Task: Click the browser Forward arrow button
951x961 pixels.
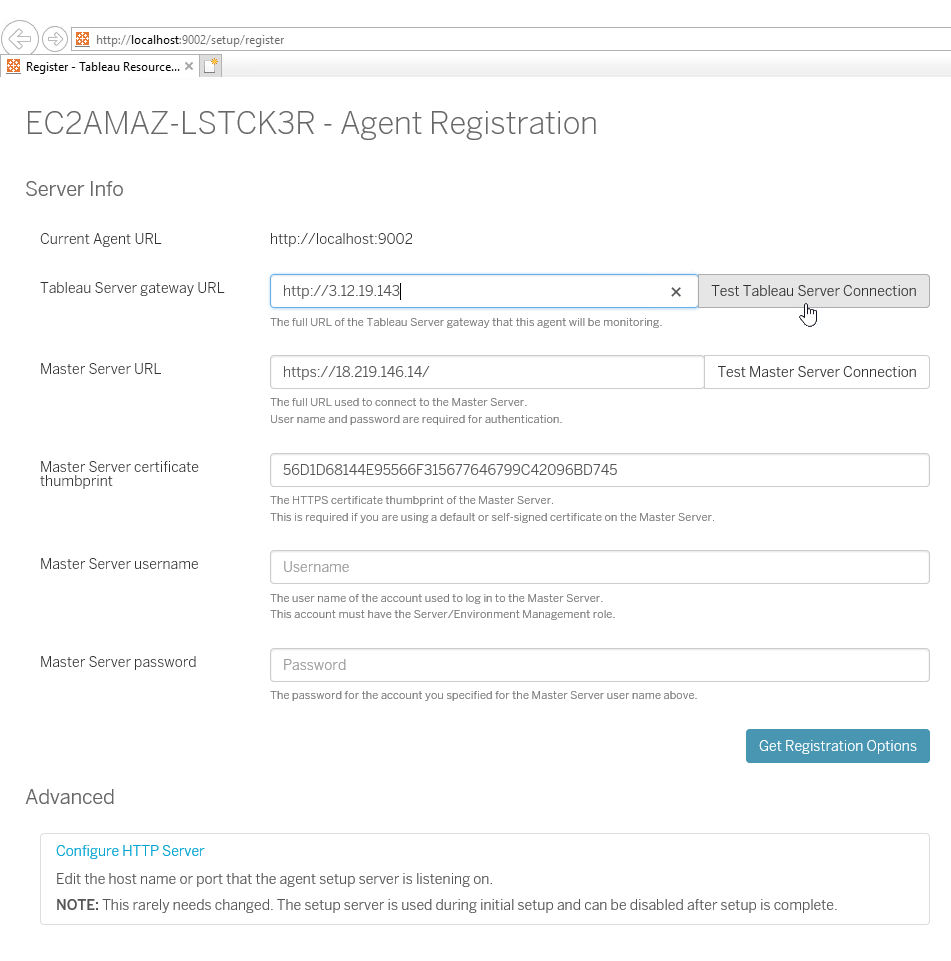Action: coord(54,40)
